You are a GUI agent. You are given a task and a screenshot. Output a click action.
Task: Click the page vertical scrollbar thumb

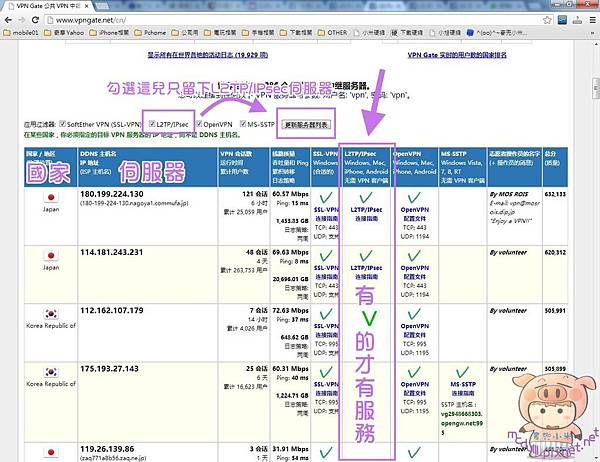[x=596, y=88]
